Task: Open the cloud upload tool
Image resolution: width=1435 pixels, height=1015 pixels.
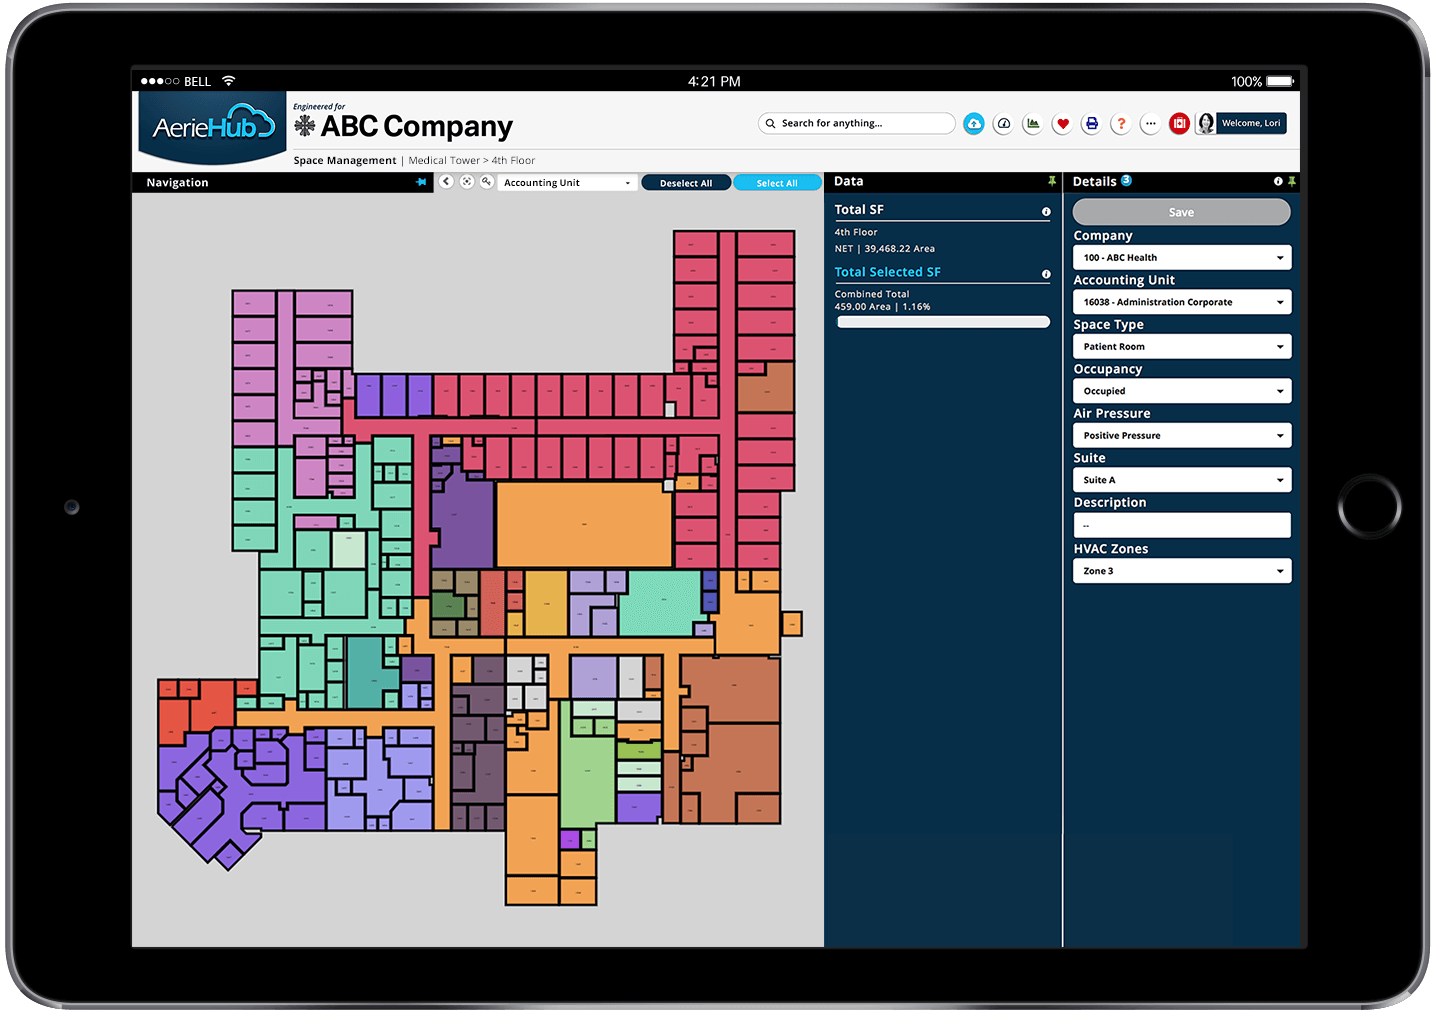Action: [974, 123]
